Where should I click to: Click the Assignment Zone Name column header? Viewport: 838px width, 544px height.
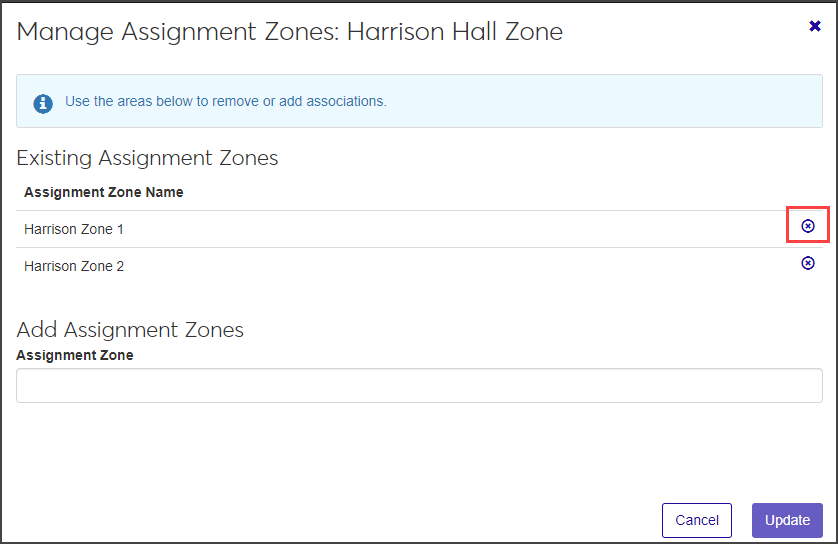pyautogui.click(x=104, y=192)
